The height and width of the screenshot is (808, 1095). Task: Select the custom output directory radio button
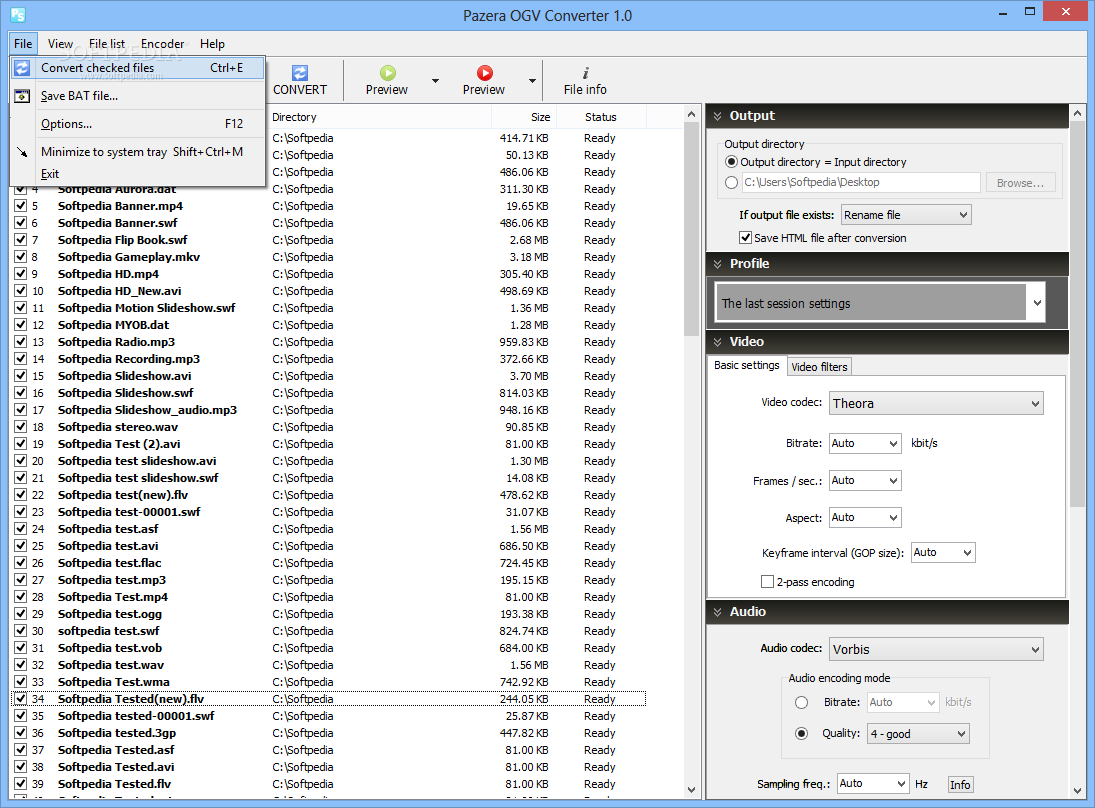(x=731, y=182)
